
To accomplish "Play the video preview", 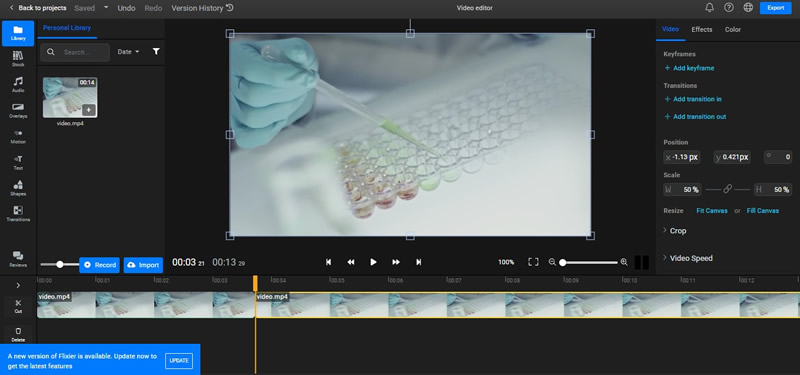I will (x=373, y=262).
